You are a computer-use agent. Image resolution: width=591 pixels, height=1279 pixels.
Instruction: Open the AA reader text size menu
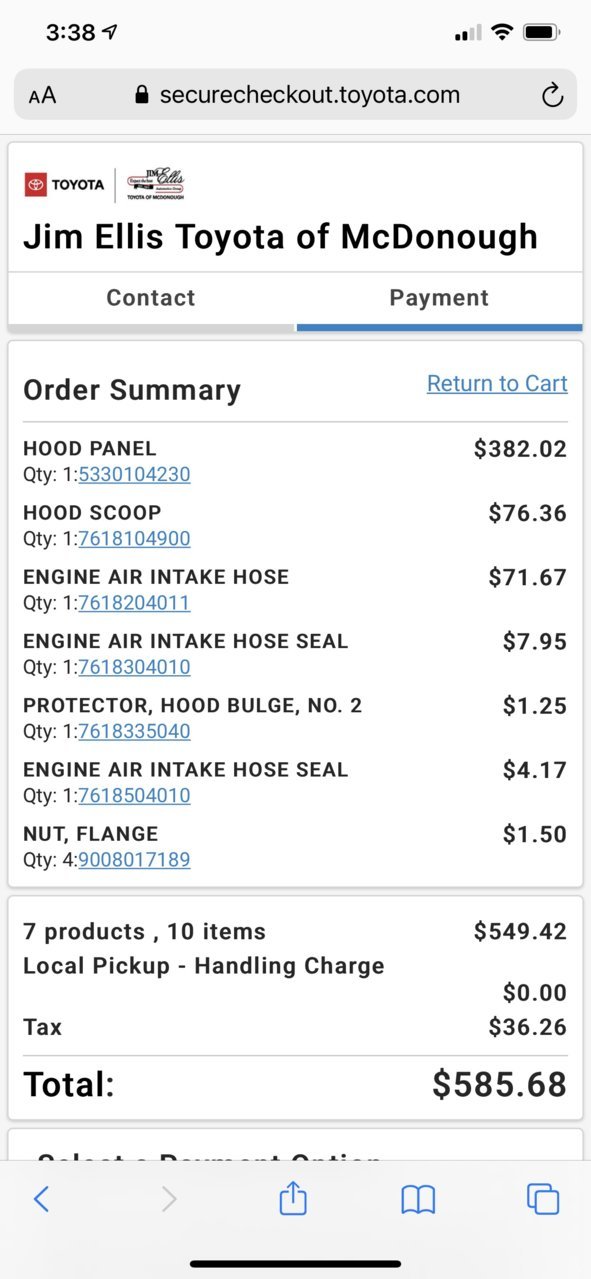(x=42, y=96)
